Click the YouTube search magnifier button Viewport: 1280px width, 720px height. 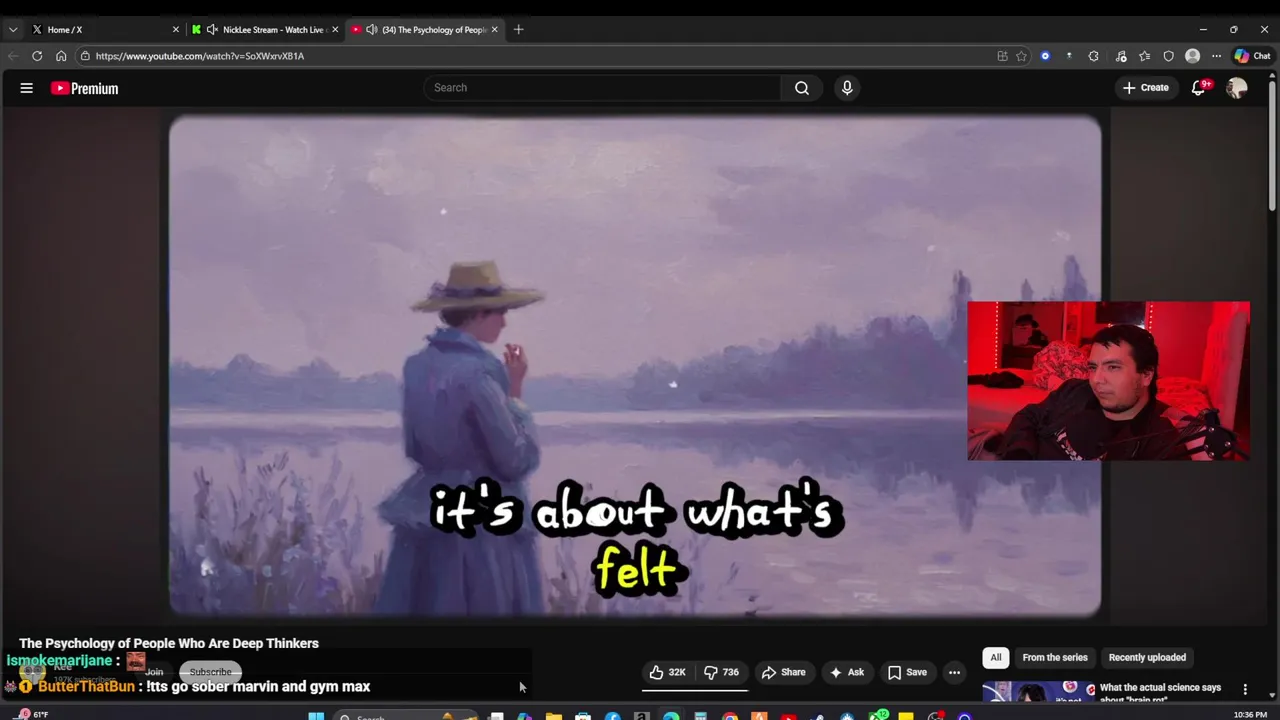802,88
